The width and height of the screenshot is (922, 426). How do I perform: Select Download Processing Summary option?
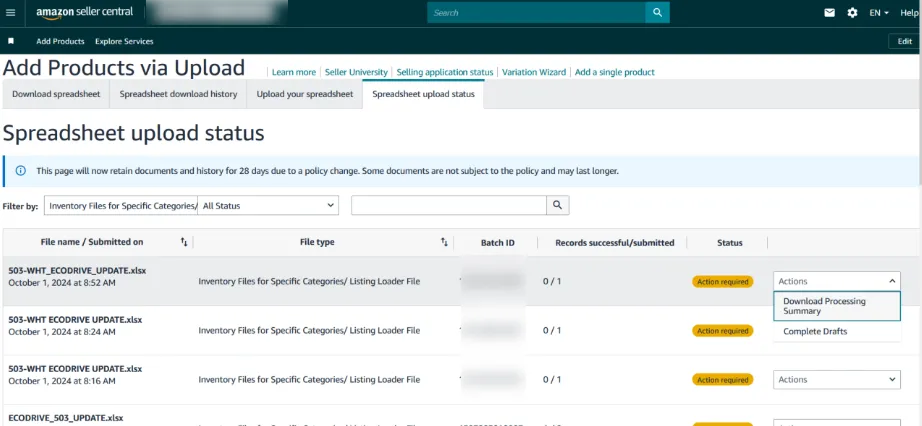836,306
